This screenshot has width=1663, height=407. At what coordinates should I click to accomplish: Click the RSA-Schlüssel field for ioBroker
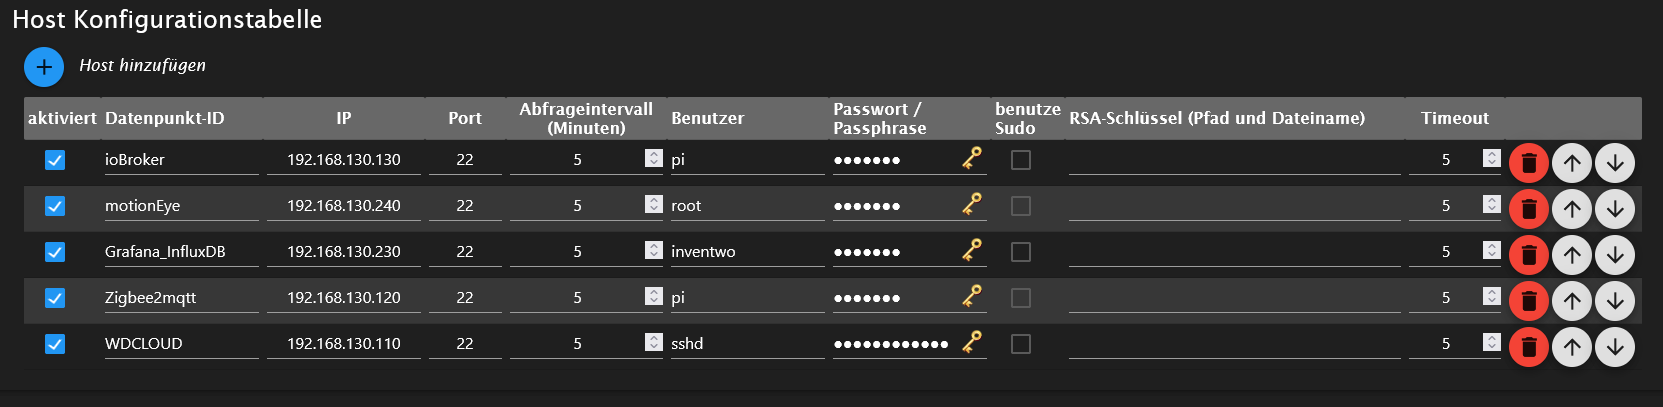coord(1234,160)
